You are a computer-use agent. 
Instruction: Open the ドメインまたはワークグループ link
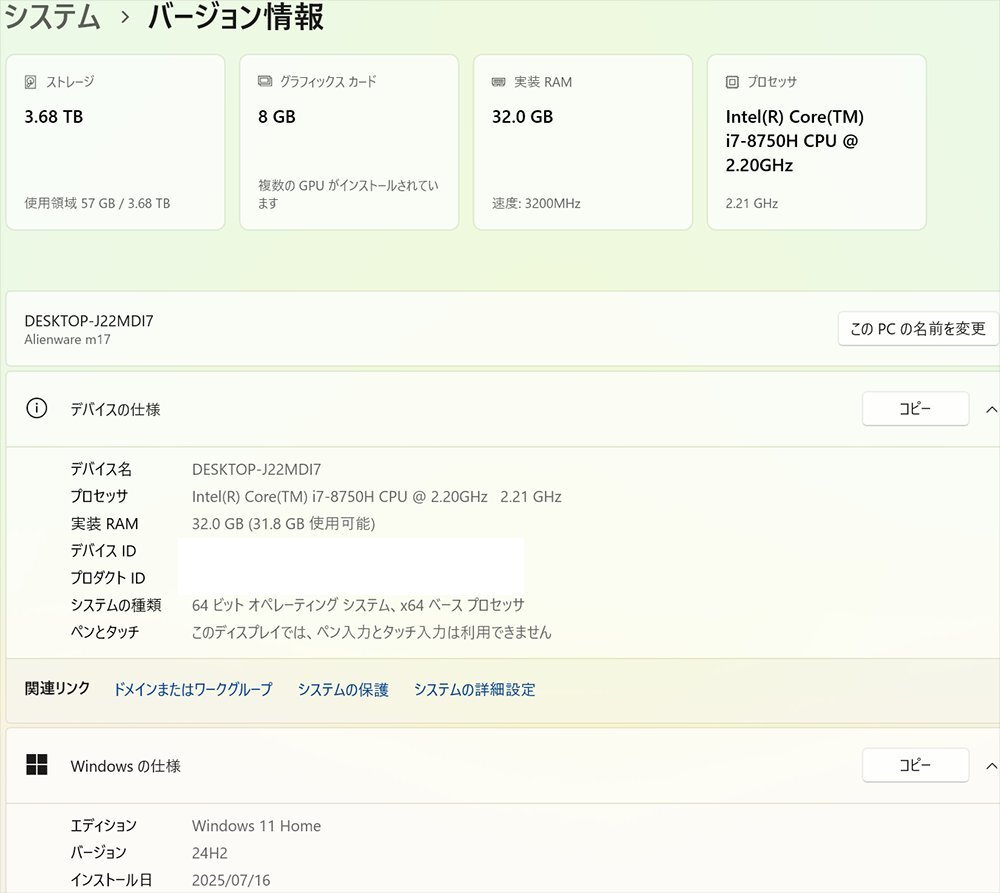(193, 689)
